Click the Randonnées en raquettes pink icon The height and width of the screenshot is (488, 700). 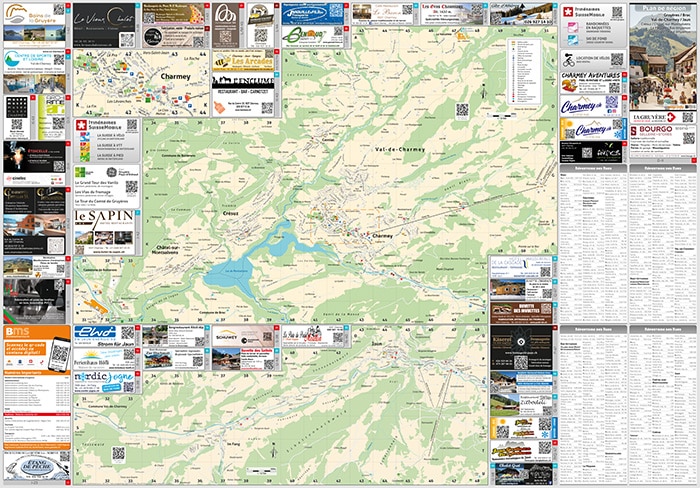(x=573, y=27)
